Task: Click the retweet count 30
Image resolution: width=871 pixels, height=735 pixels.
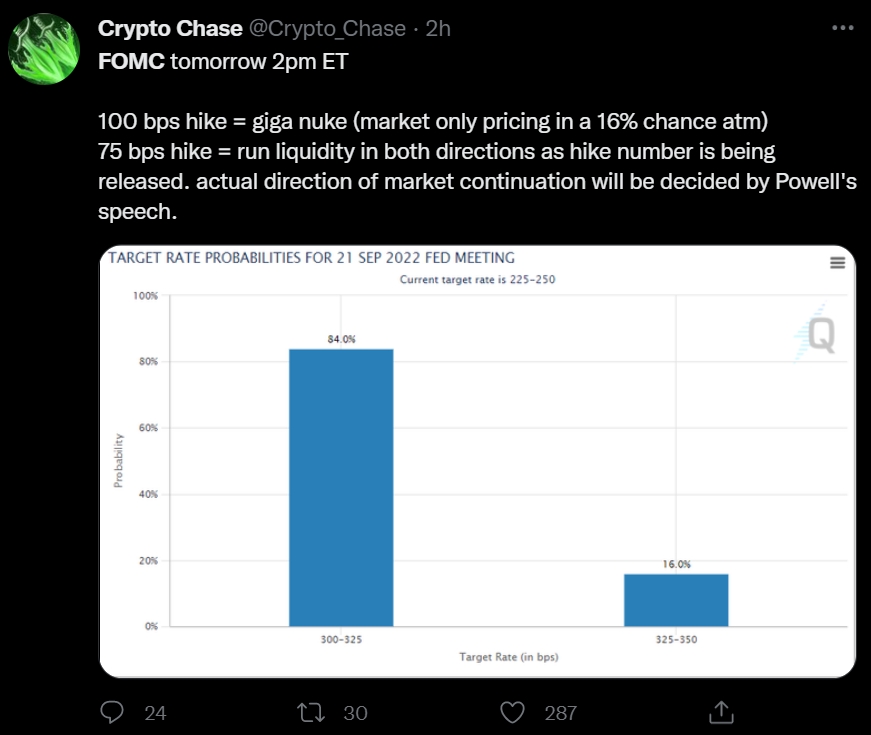Action: [x=355, y=713]
